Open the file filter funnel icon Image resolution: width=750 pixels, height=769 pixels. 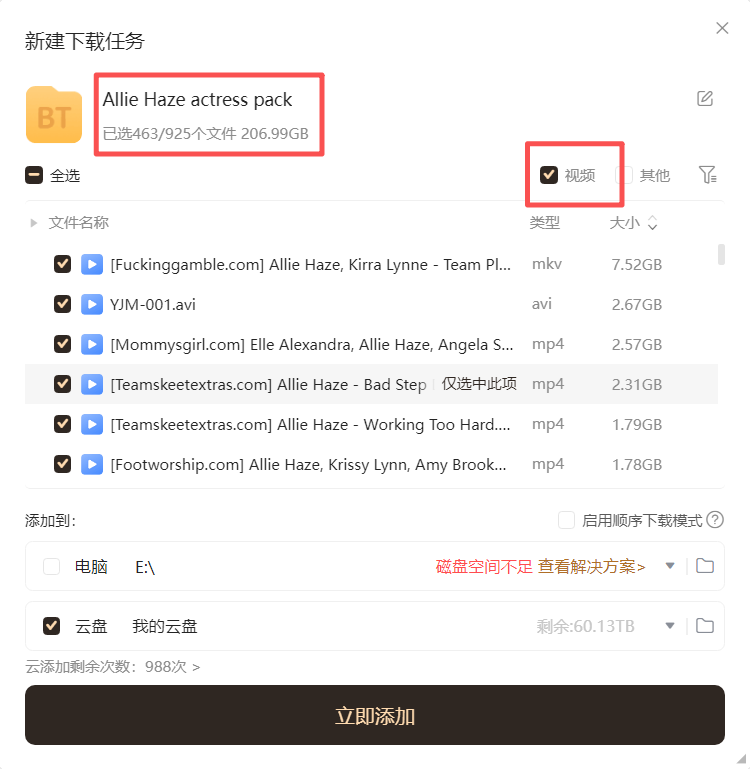pos(707,175)
